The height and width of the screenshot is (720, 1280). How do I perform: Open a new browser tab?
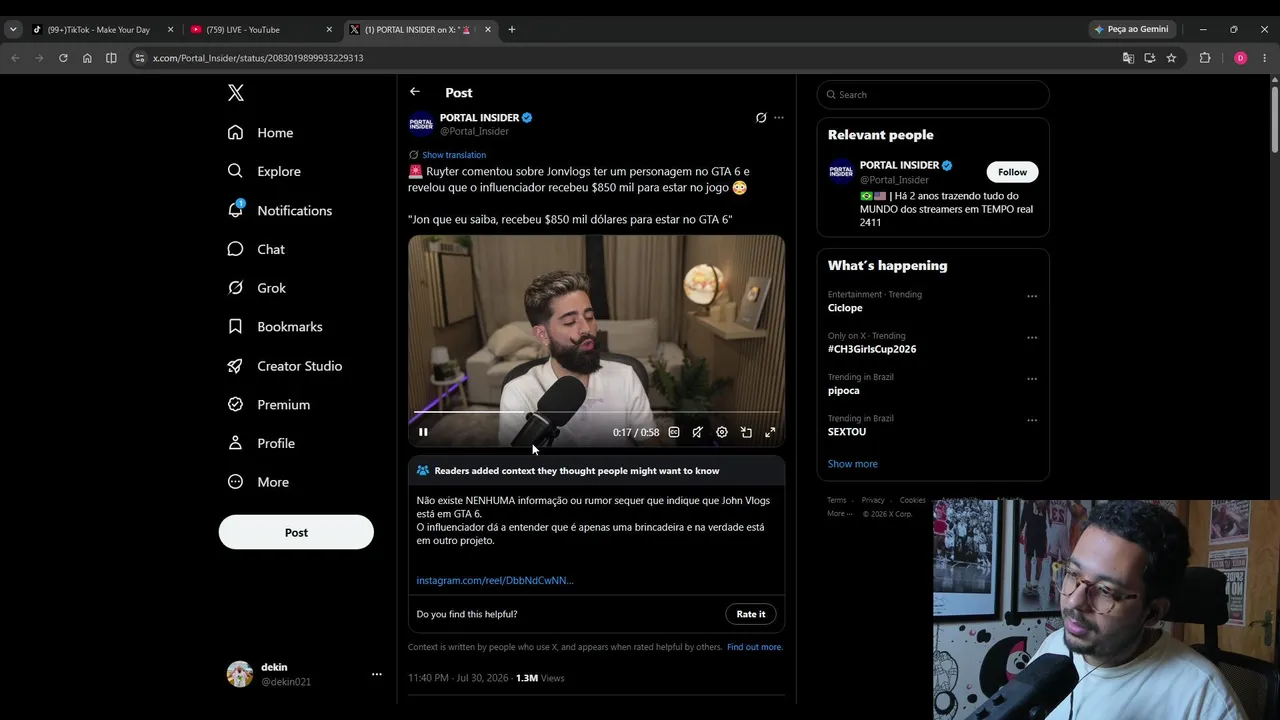512,30
